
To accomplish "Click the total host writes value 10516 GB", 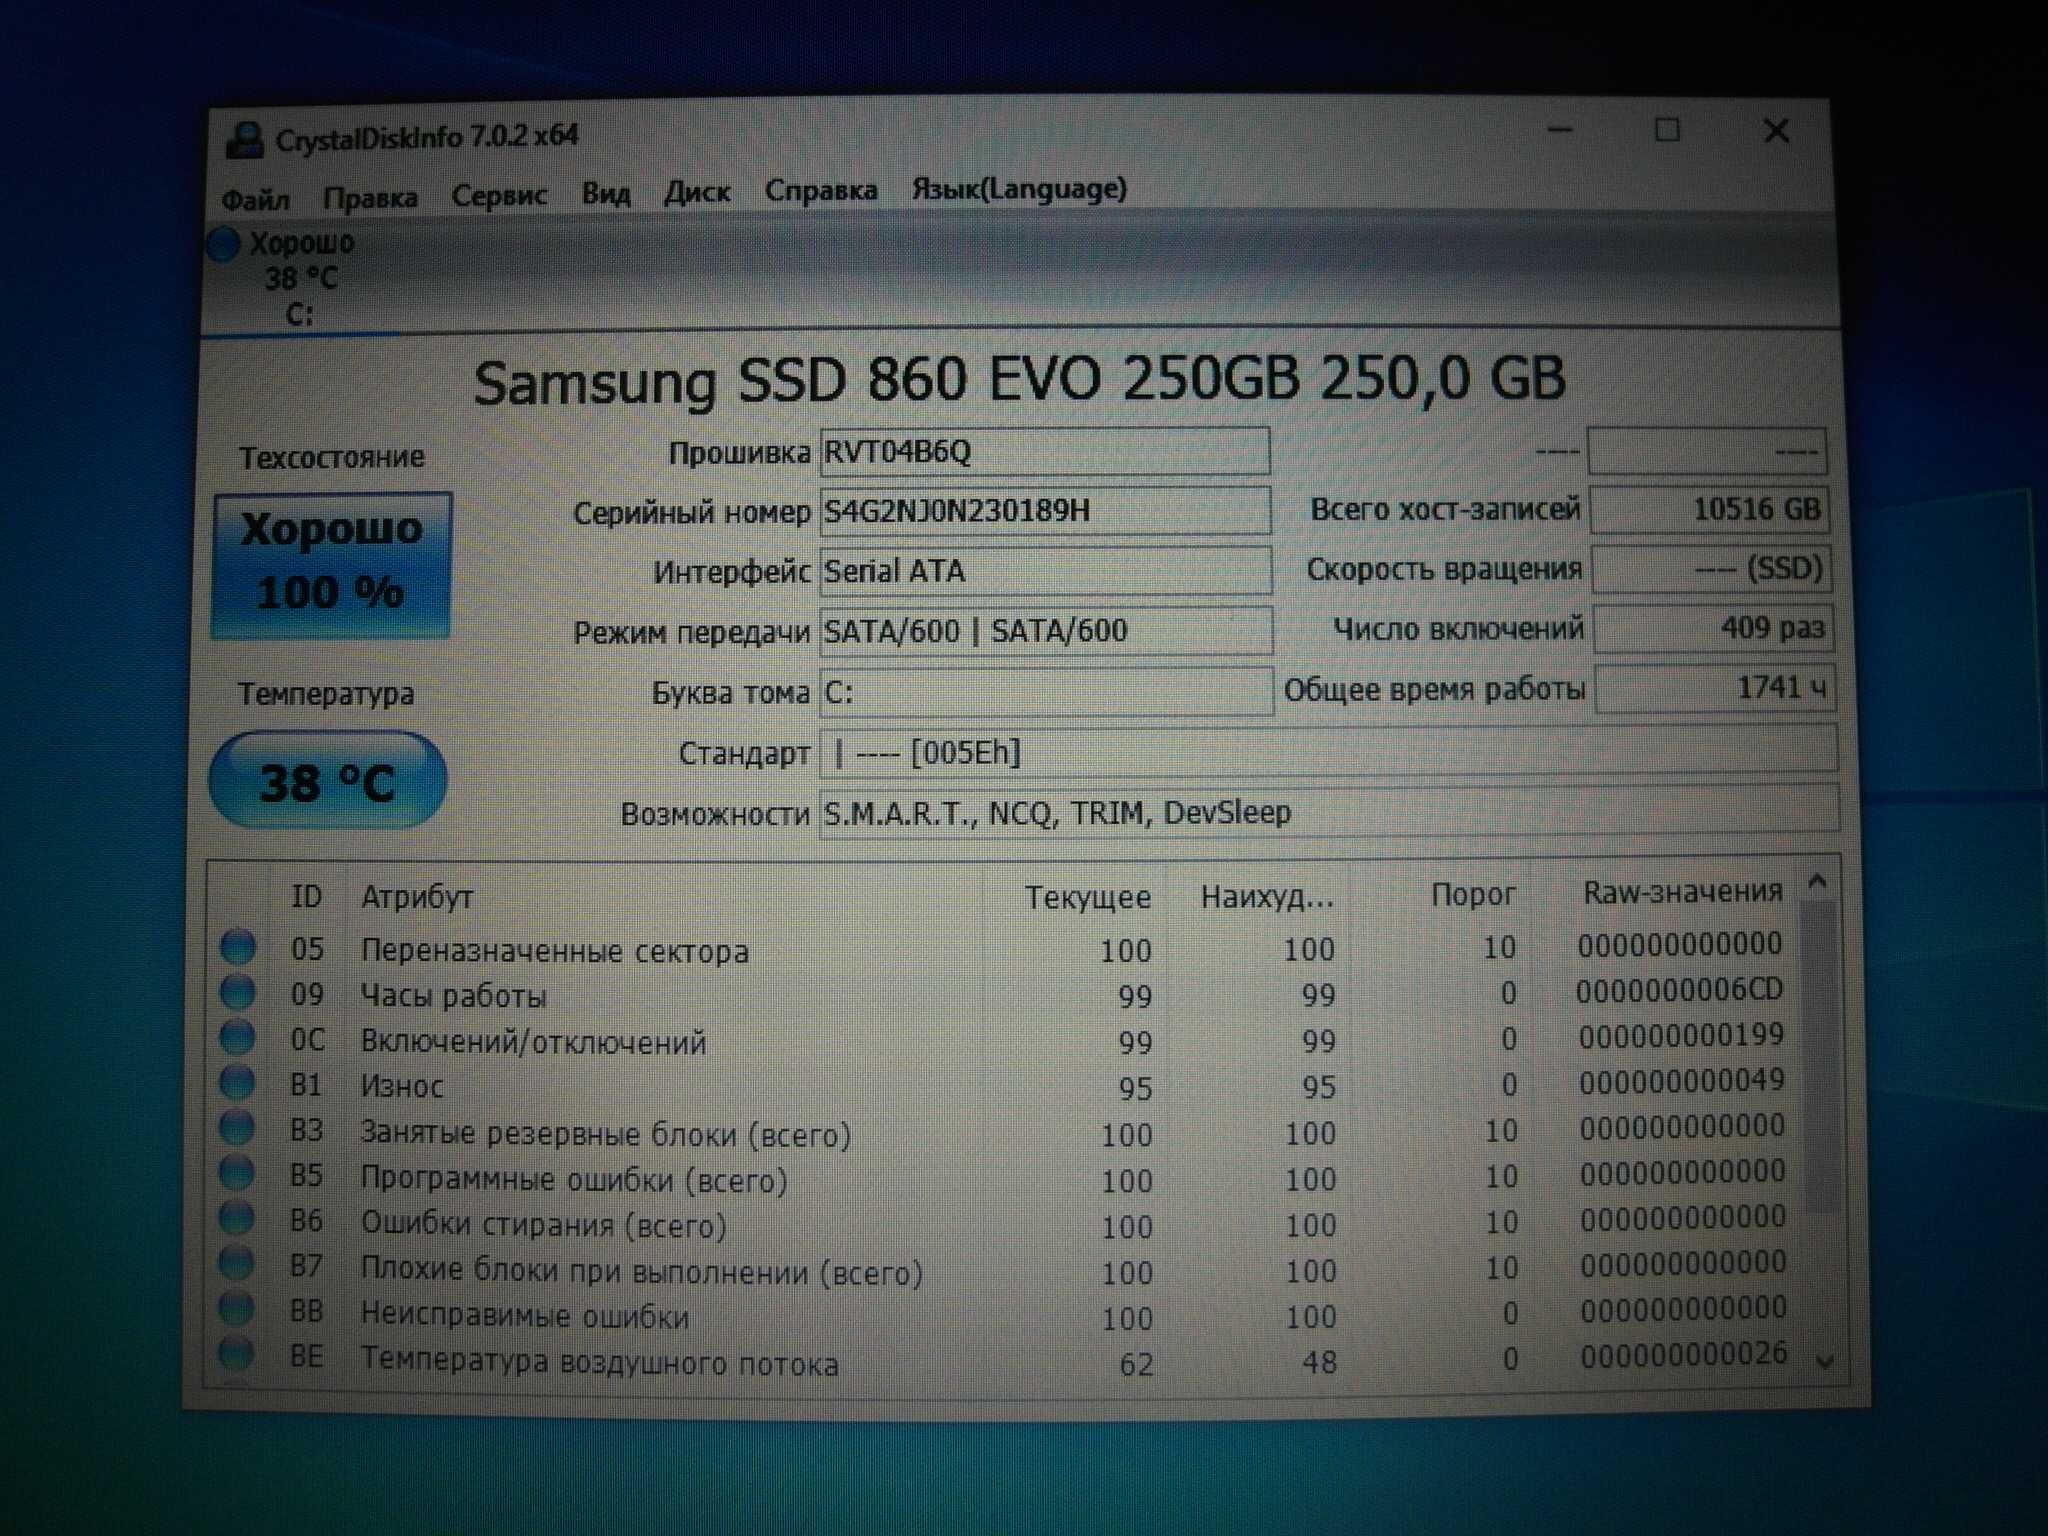I will pos(1710,509).
